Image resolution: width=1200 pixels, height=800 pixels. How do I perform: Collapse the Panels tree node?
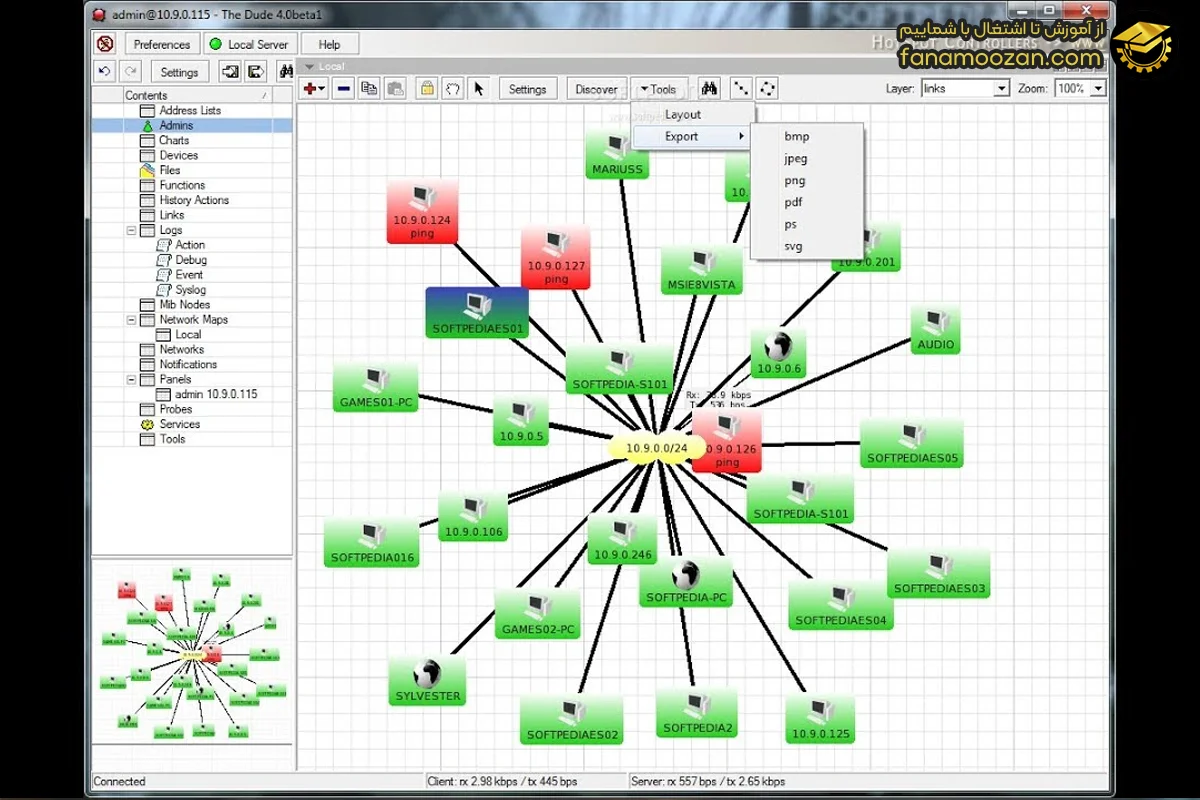[132, 380]
